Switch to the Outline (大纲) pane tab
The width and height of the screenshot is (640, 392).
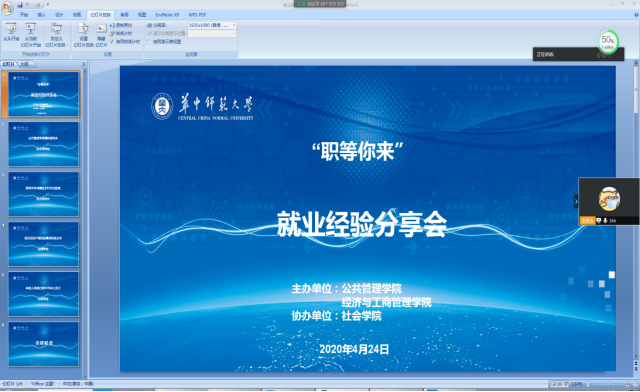coord(25,64)
